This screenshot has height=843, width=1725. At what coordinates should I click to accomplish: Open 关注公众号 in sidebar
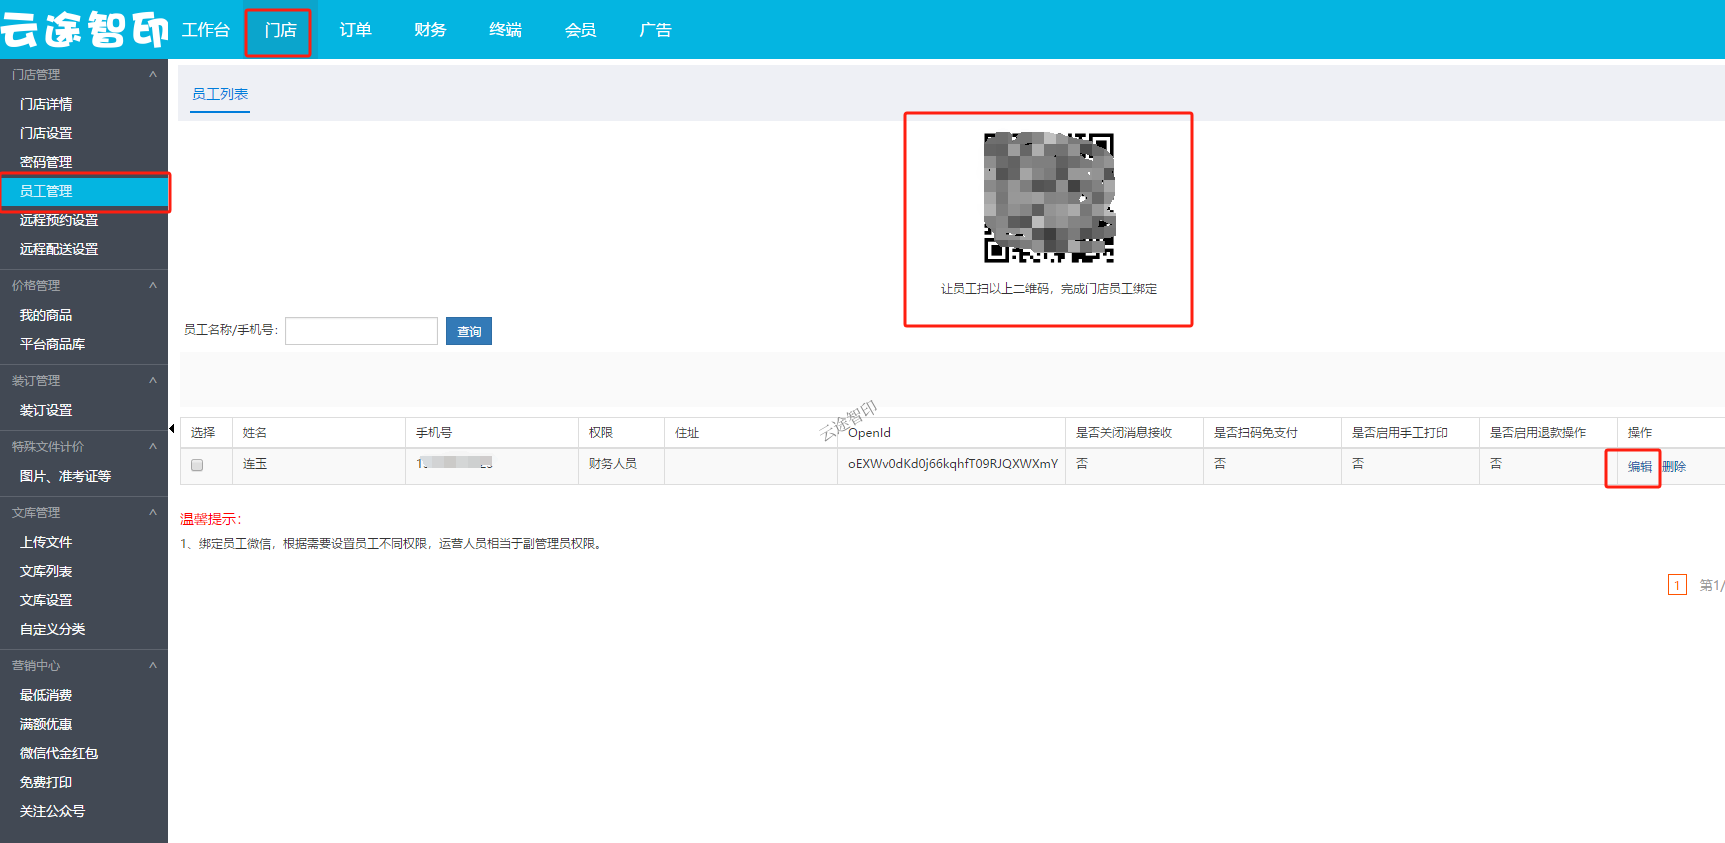pyautogui.click(x=52, y=811)
